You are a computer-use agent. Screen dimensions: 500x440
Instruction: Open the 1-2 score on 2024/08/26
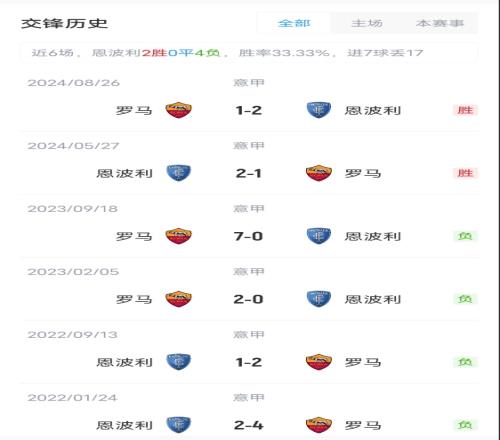[249, 110]
